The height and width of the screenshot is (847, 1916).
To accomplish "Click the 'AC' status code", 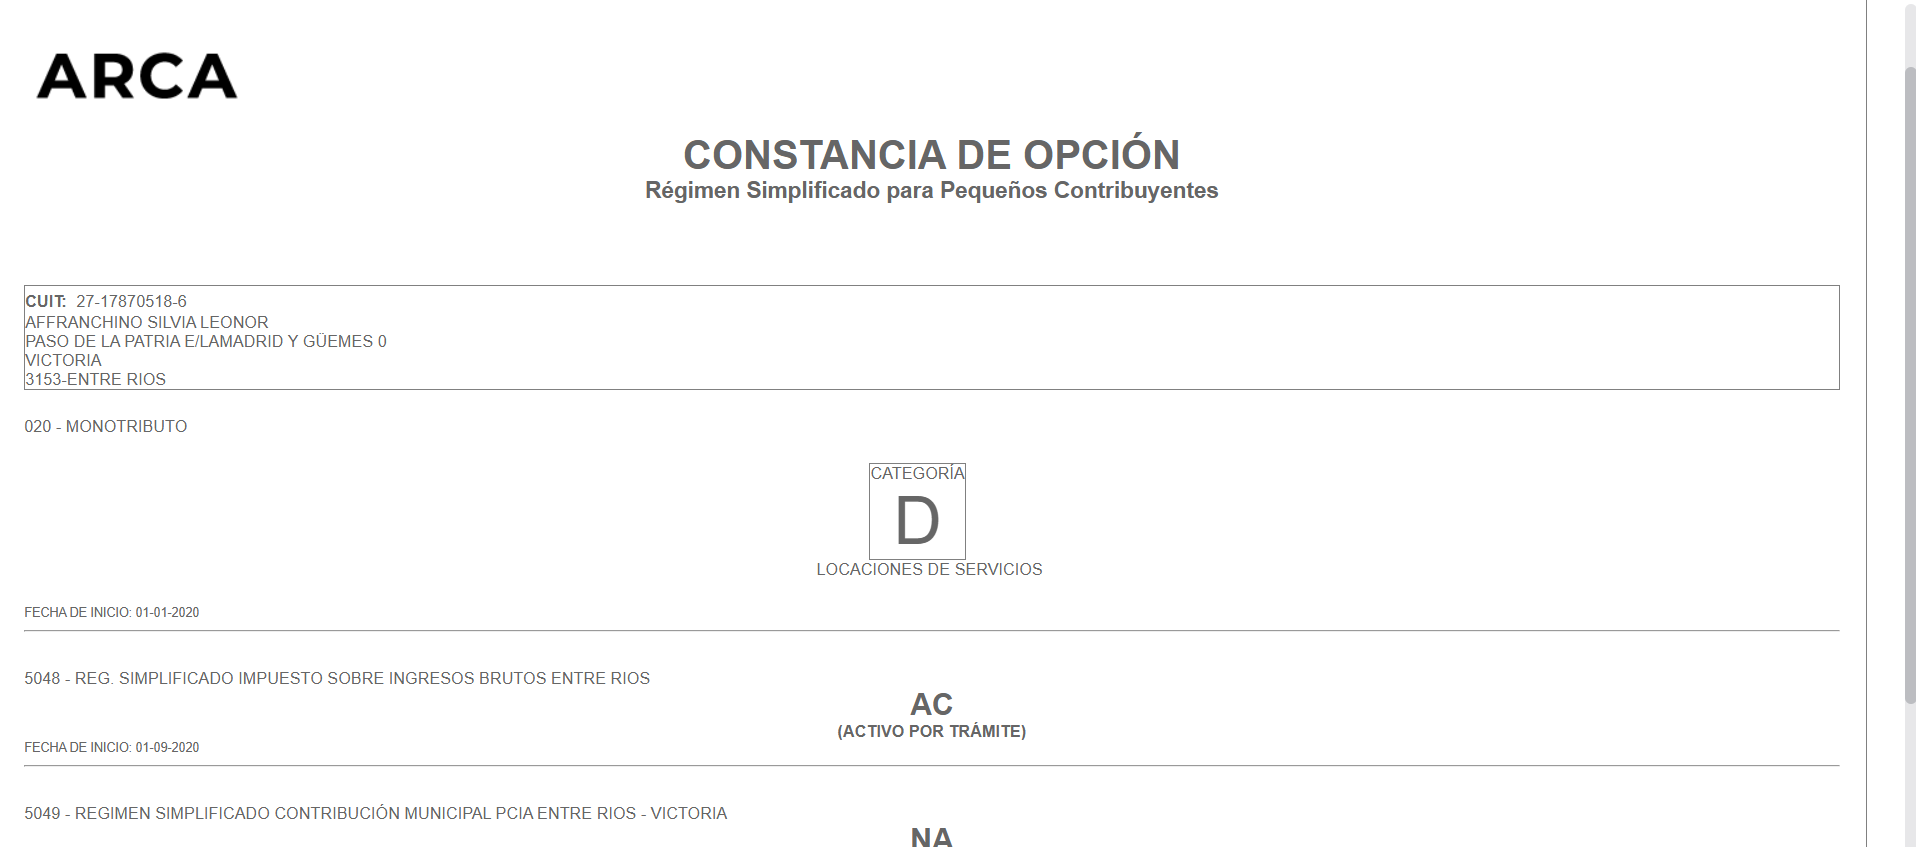I will click(x=931, y=704).
